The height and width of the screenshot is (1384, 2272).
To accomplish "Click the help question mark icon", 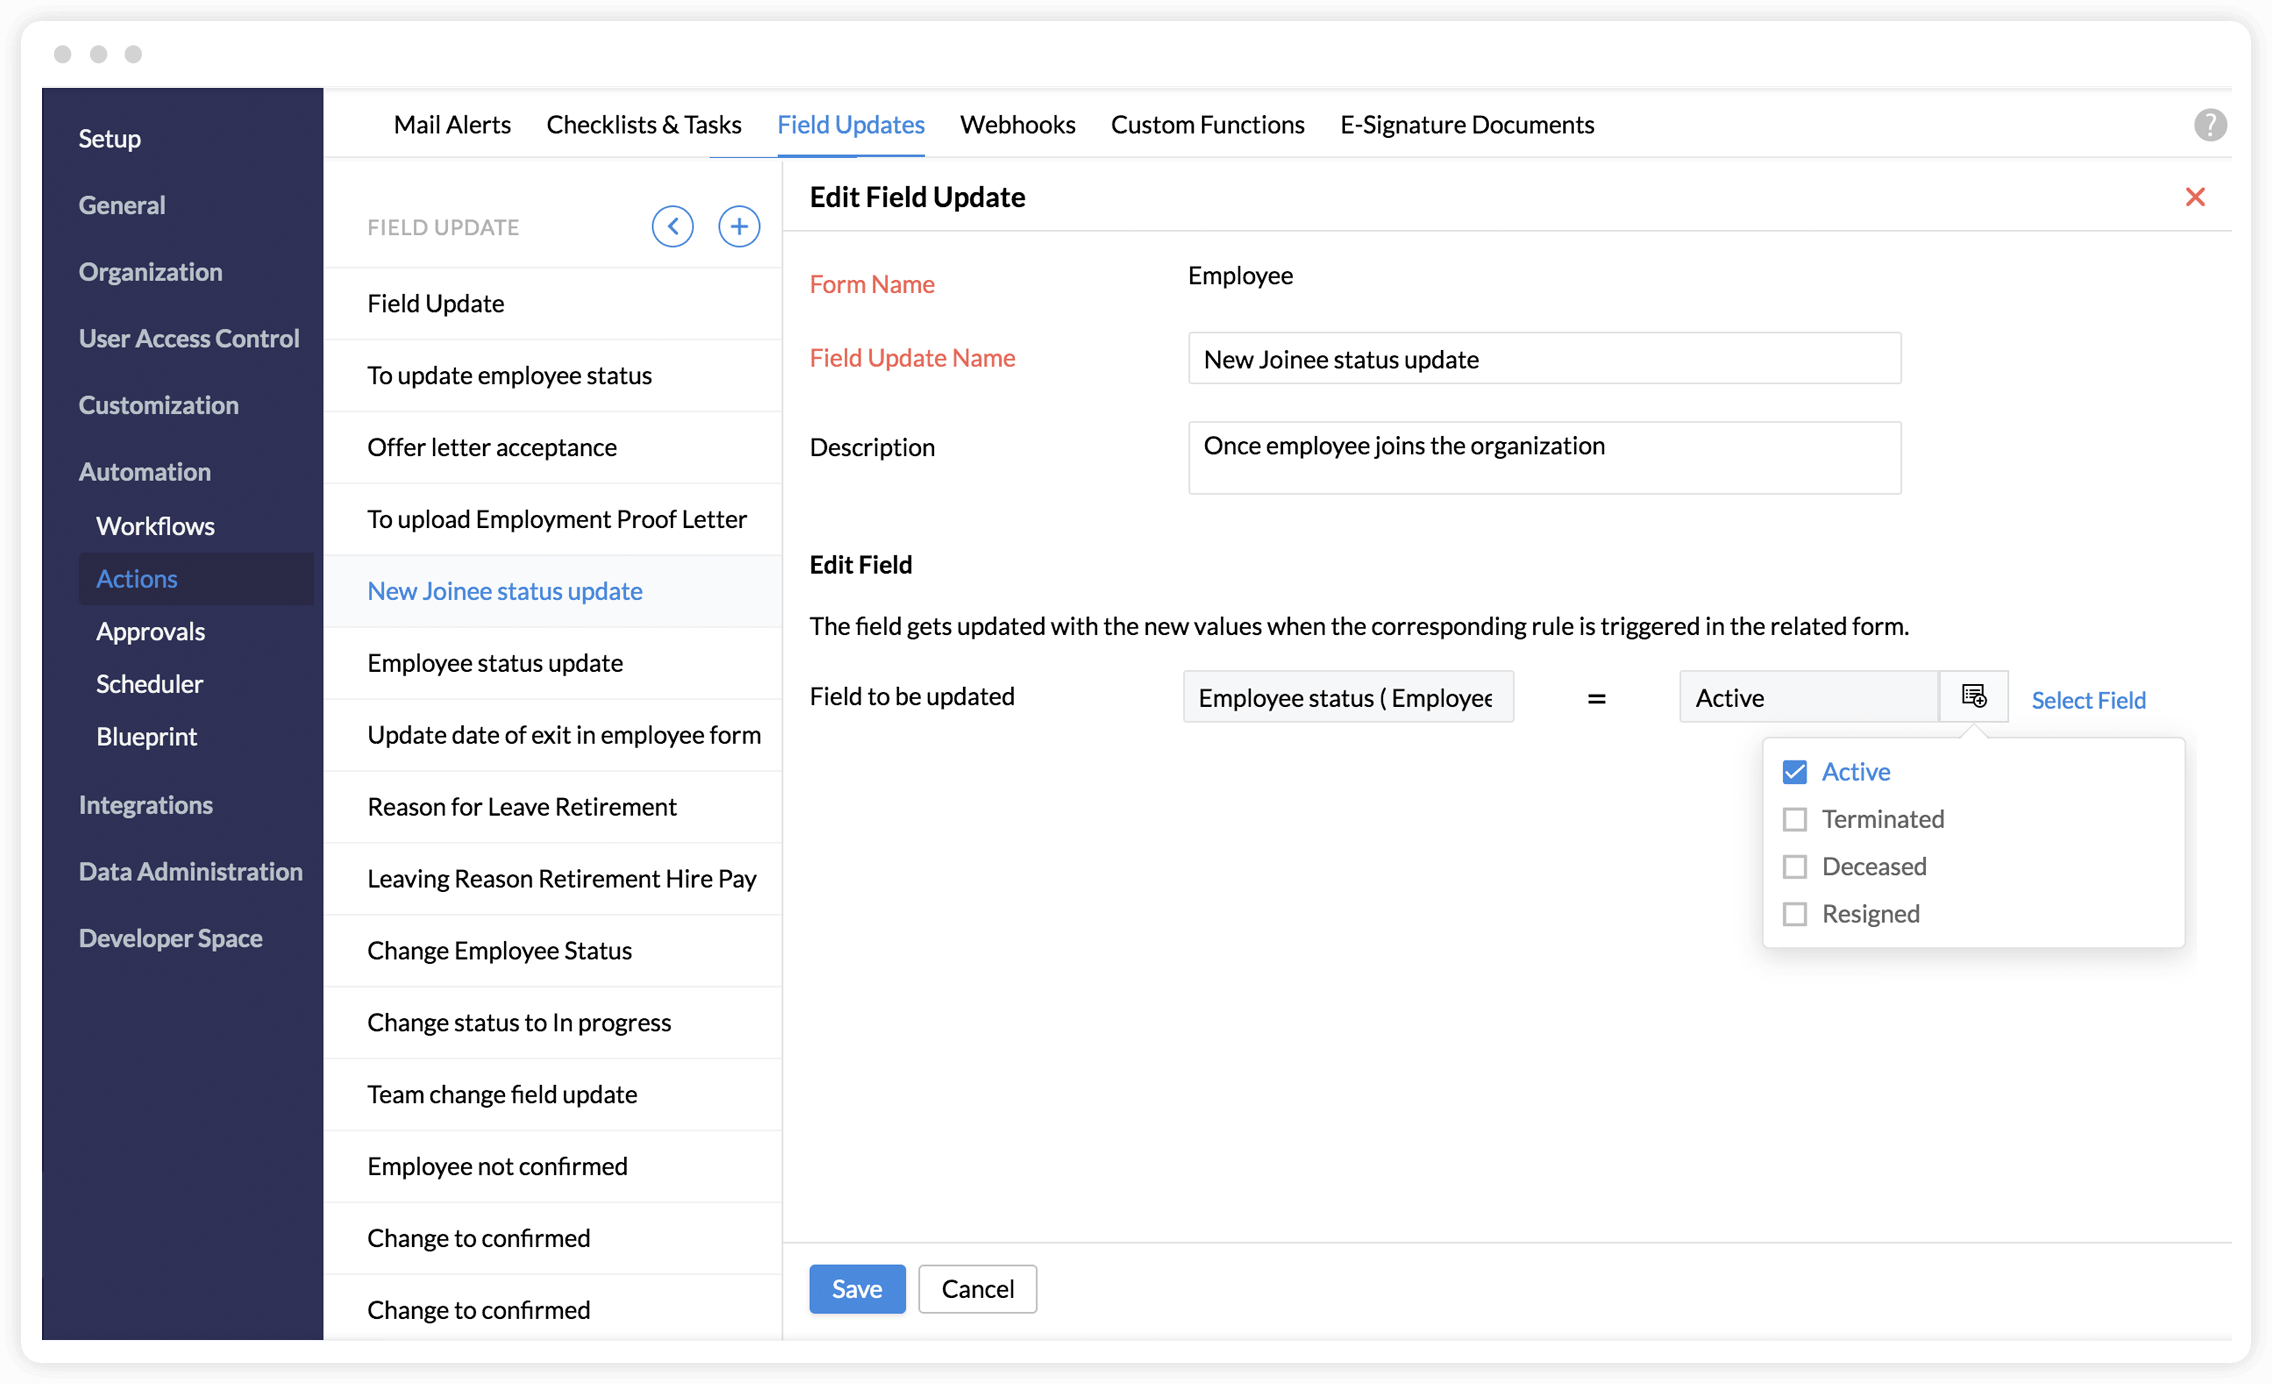I will click(2209, 125).
